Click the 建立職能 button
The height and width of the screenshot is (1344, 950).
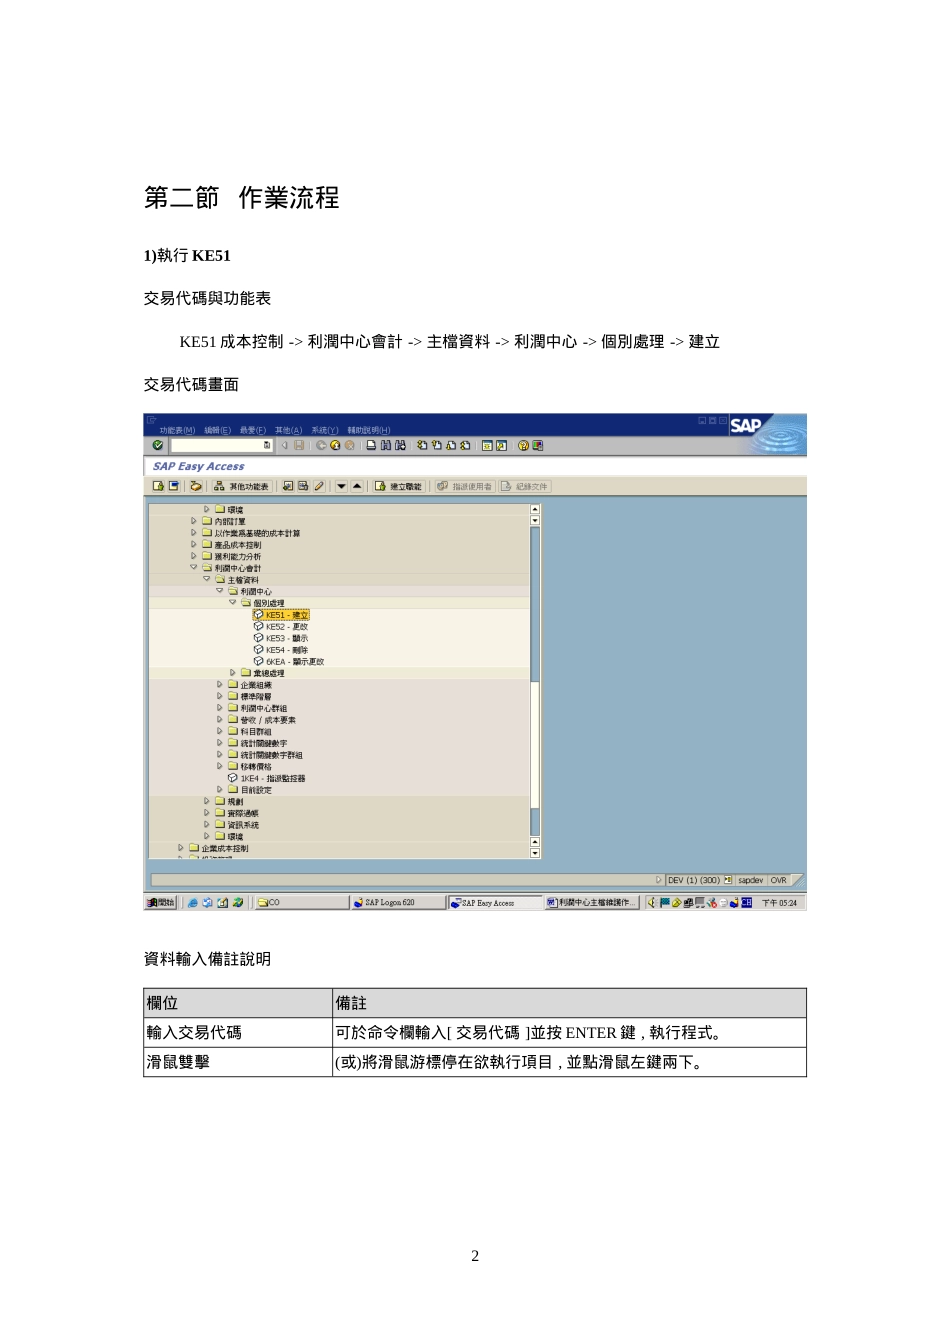pyautogui.click(x=398, y=486)
